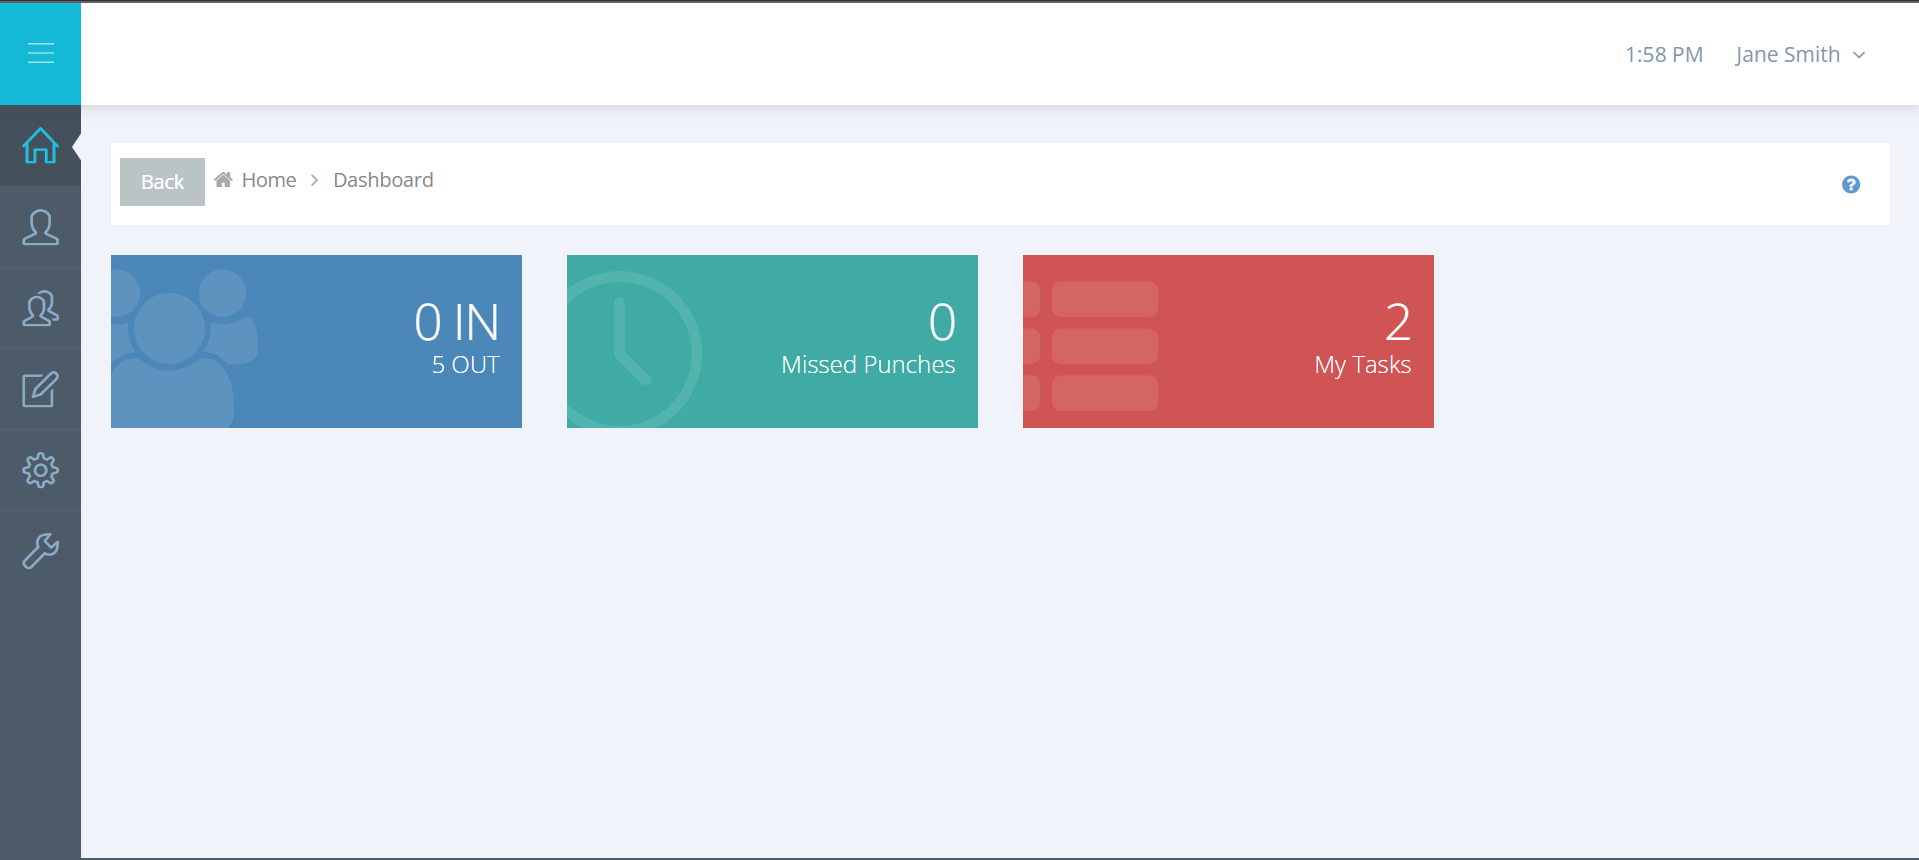Image resolution: width=1919 pixels, height=860 pixels.
Task: Click the Back button
Action: 162,182
